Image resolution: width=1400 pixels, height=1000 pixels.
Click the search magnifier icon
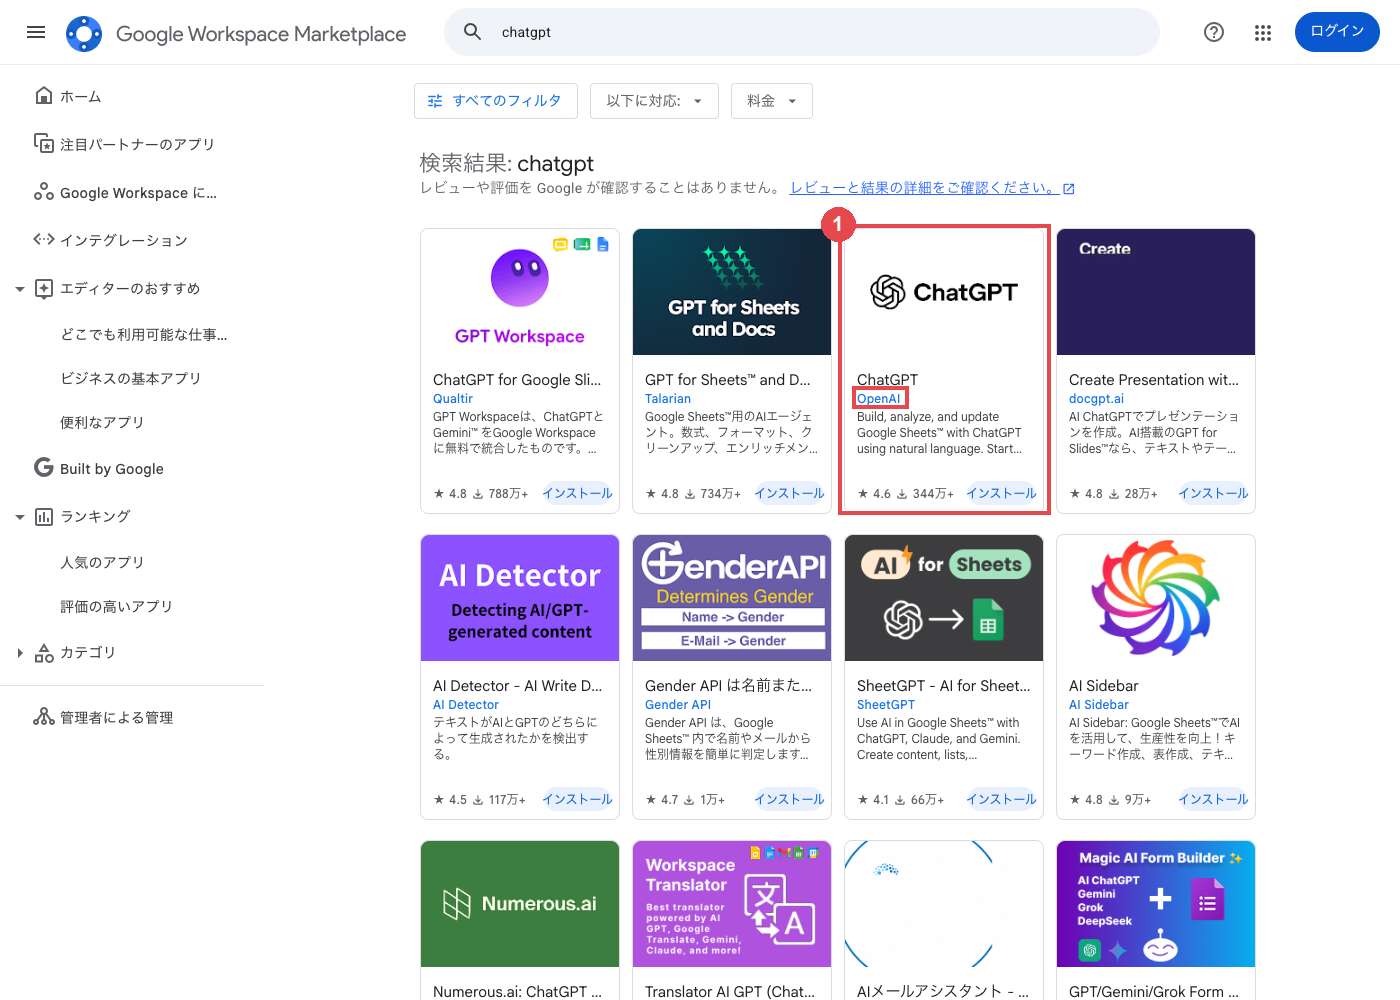tap(473, 32)
